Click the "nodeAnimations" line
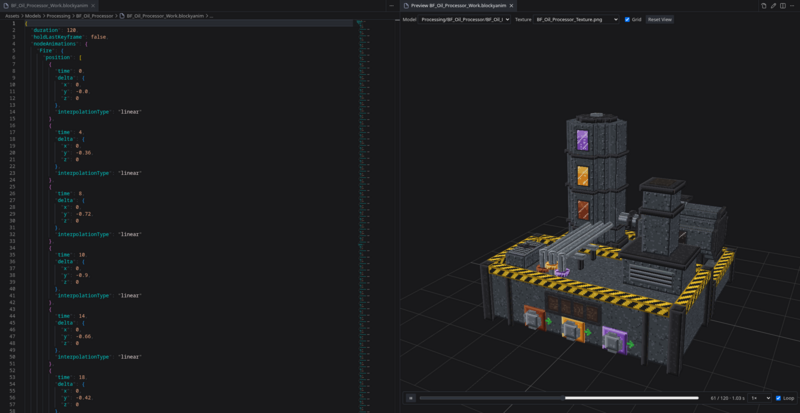 point(59,44)
